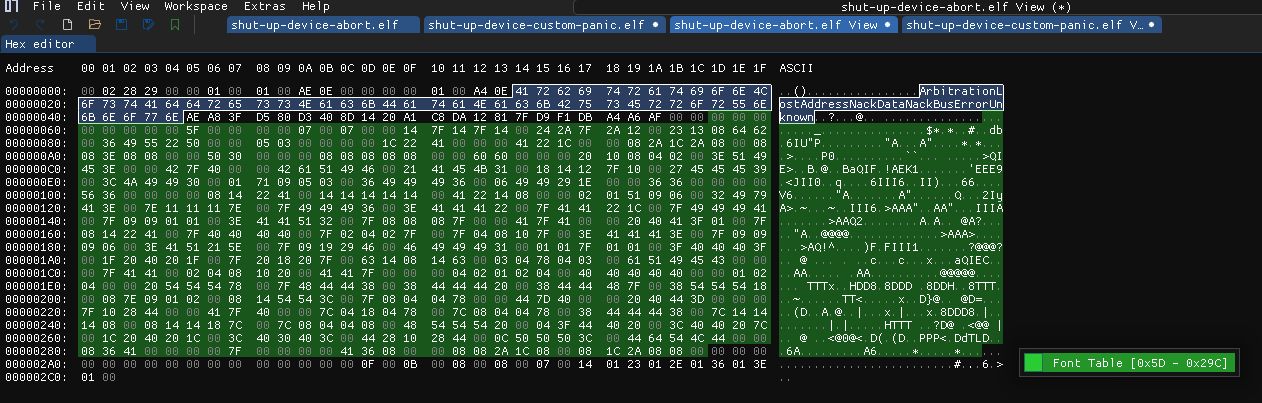Click the green Font Table color swatch

[x=1033, y=363]
